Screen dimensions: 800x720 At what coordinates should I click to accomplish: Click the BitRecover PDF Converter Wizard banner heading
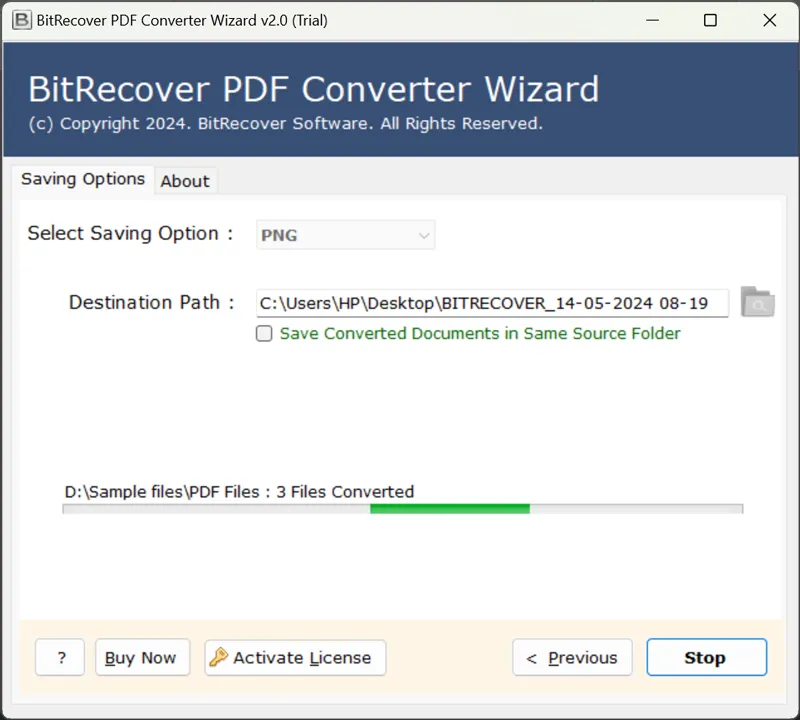(x=313, y=90)
